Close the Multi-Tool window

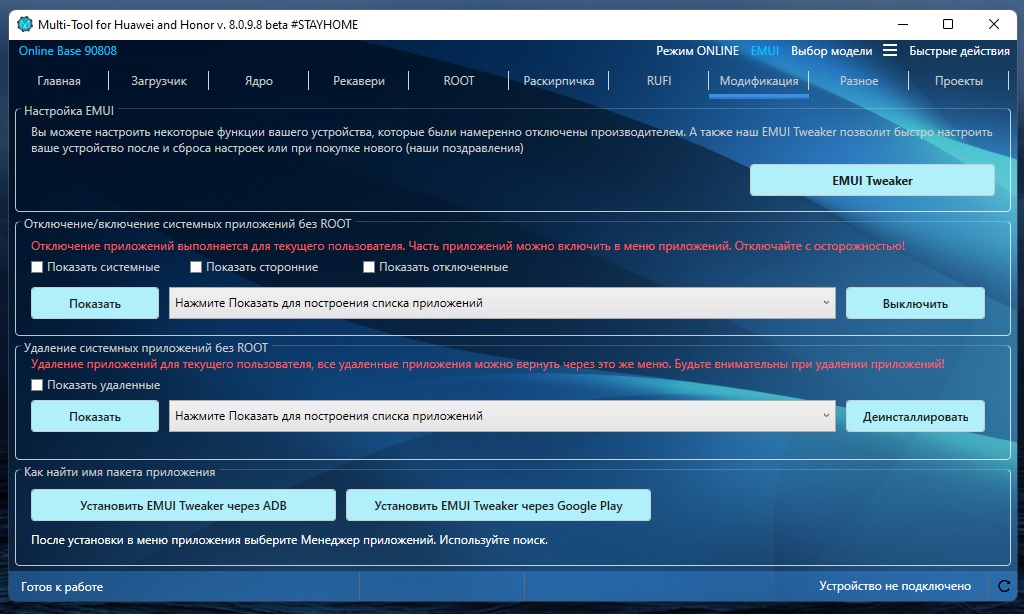994,24
